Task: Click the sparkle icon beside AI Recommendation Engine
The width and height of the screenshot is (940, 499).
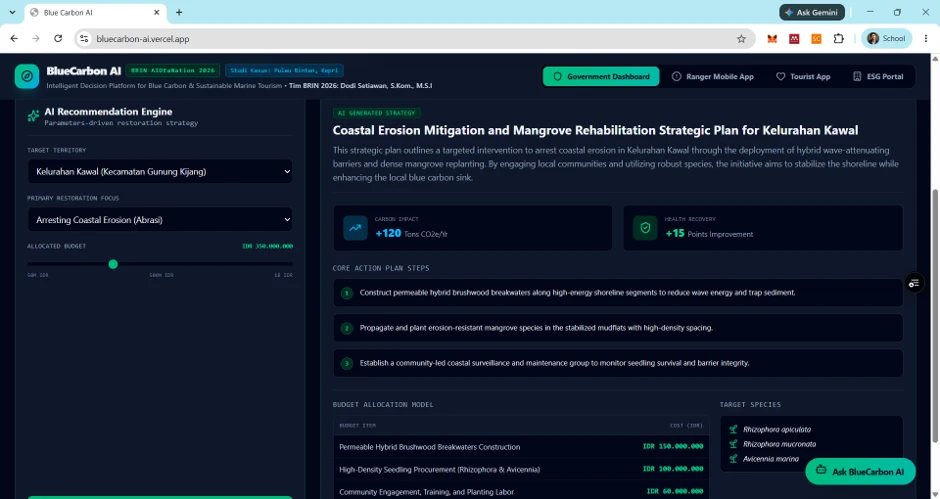Action: 34,116
